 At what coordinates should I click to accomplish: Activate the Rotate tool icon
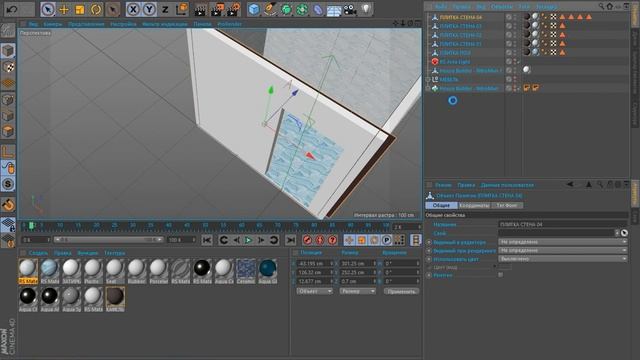pyautogui.click(x=96, y=9)
